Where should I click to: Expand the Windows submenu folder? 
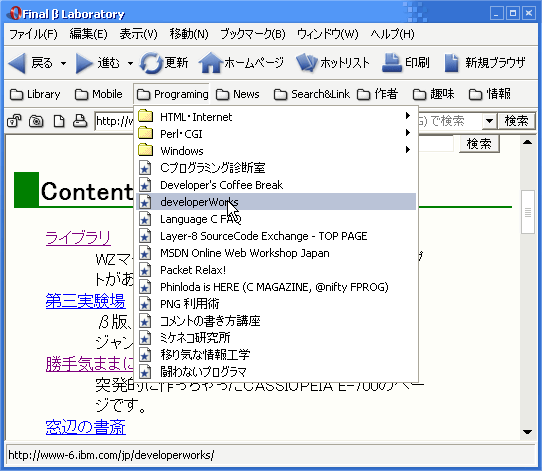click(276, 151)
